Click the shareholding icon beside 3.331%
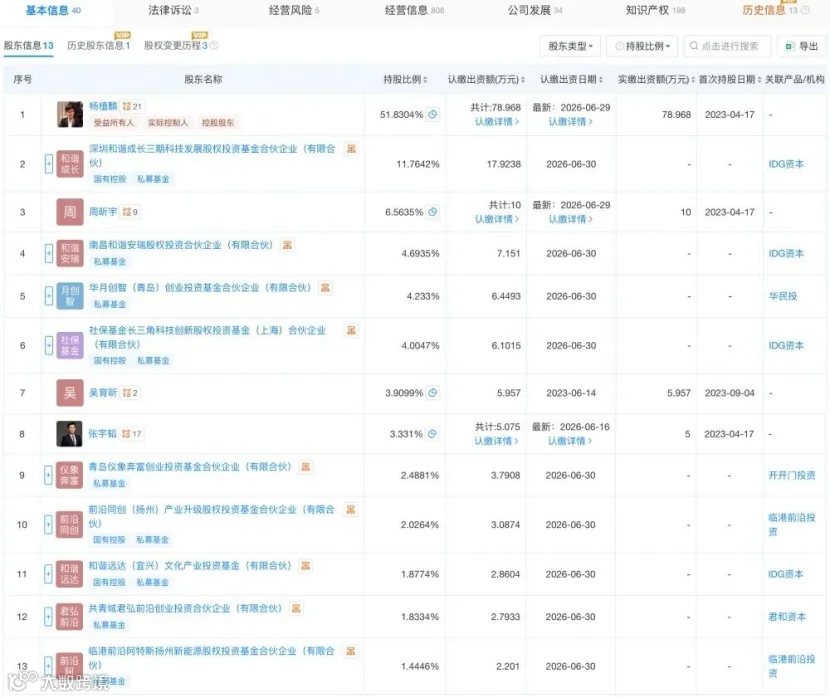 point(432,434)
